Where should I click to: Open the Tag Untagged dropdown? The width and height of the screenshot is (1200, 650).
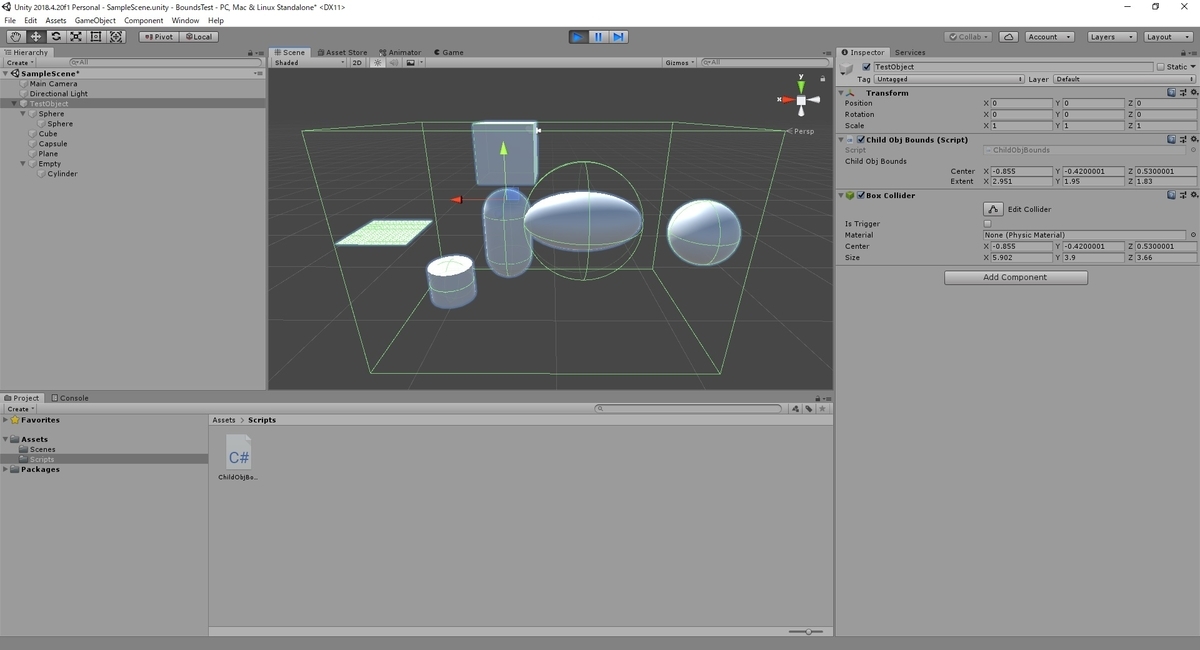[949, 79]
